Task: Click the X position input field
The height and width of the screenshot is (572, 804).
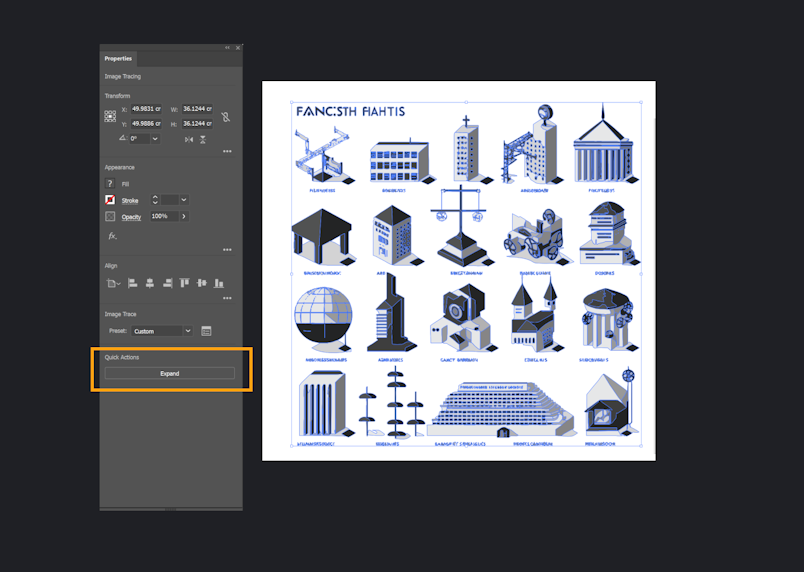Action: (146, 109)
